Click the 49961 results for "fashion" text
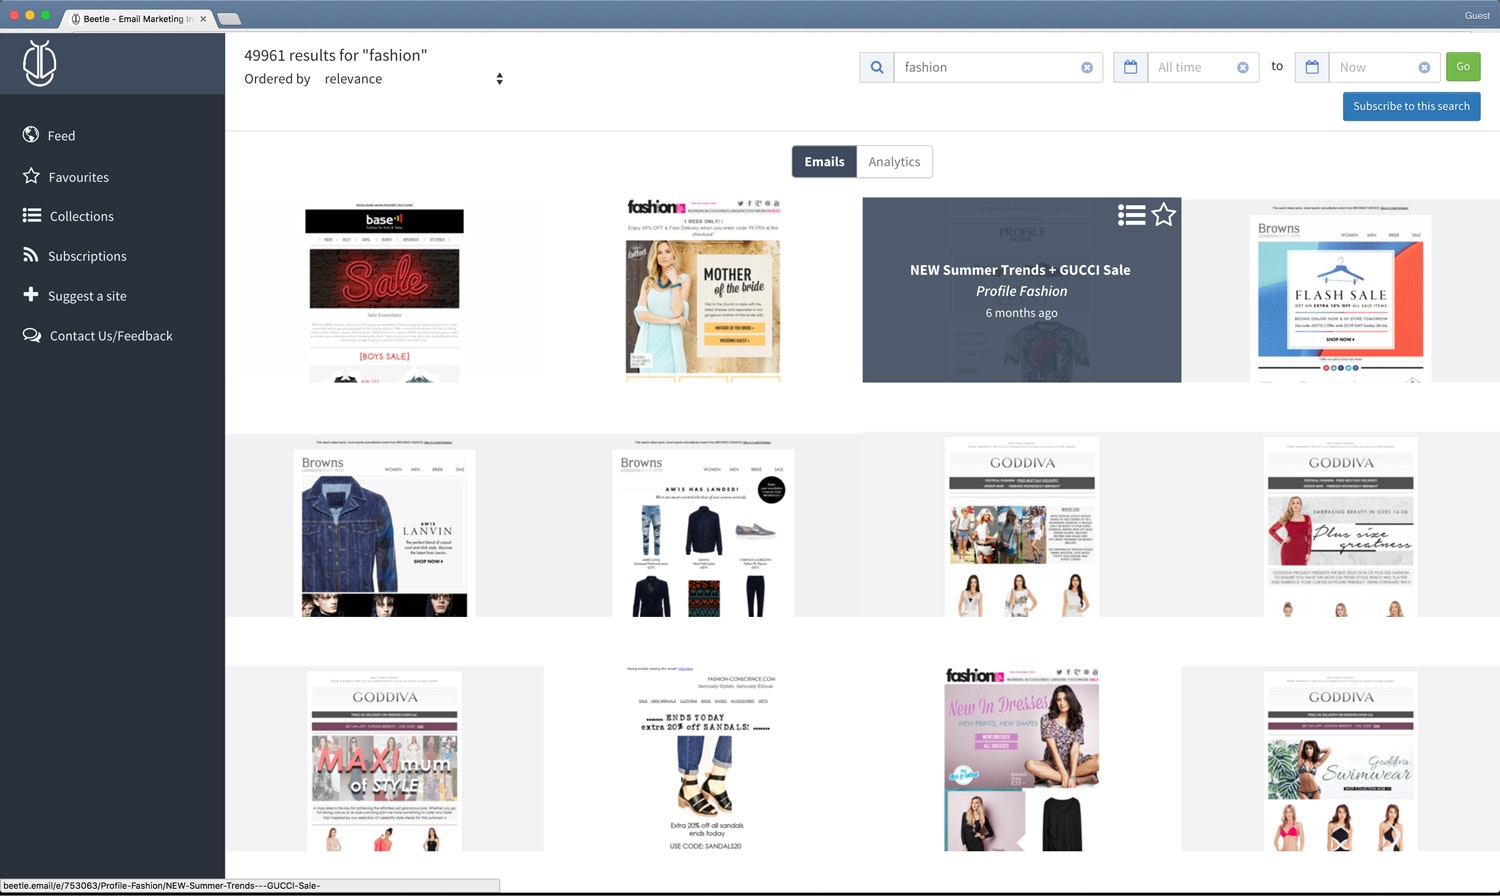 [x=335, y=55]
